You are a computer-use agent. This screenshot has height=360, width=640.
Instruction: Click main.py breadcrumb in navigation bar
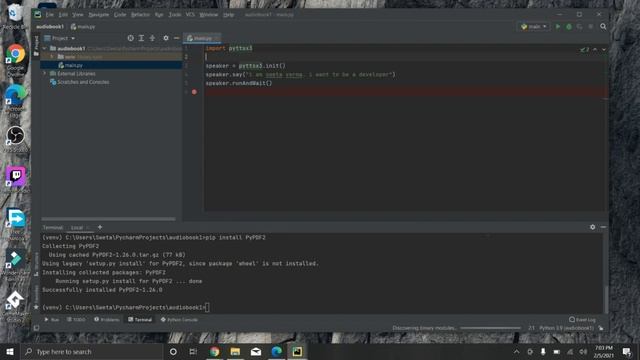pyautogui.click(x=83, y=27)
